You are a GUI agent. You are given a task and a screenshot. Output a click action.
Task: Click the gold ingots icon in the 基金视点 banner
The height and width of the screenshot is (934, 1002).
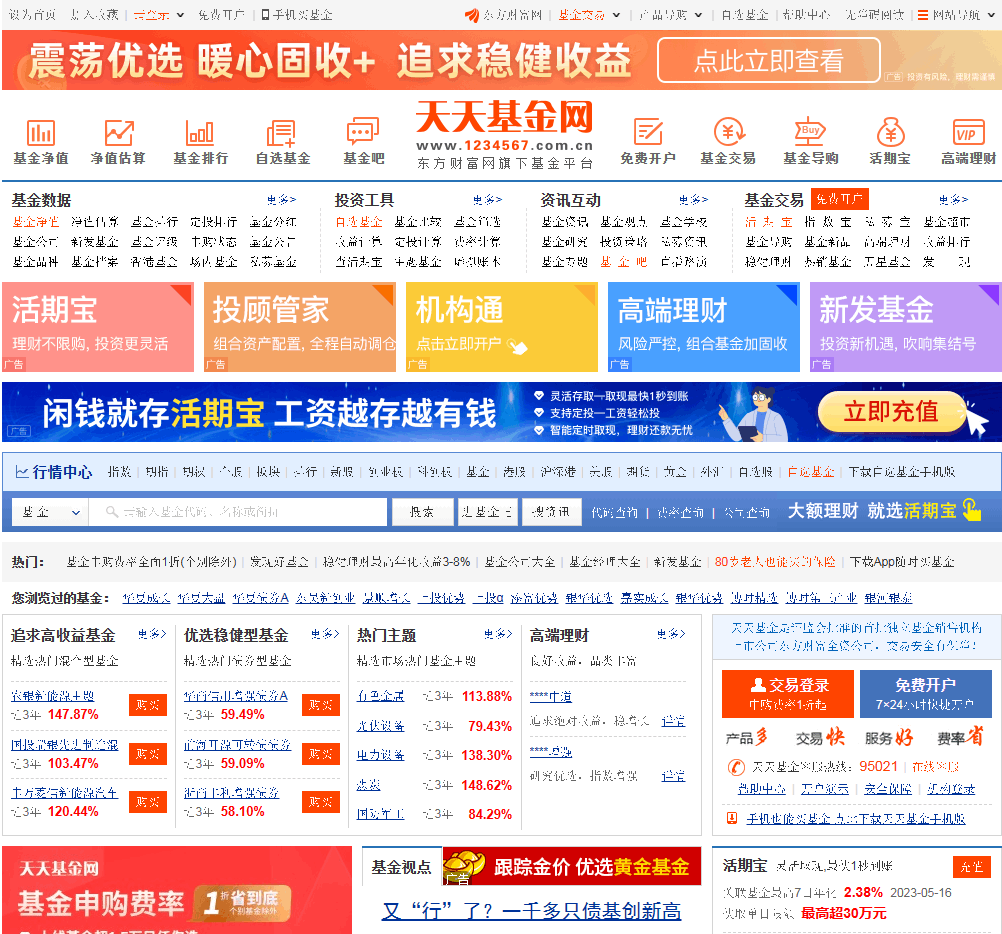[x=465, y=866]
